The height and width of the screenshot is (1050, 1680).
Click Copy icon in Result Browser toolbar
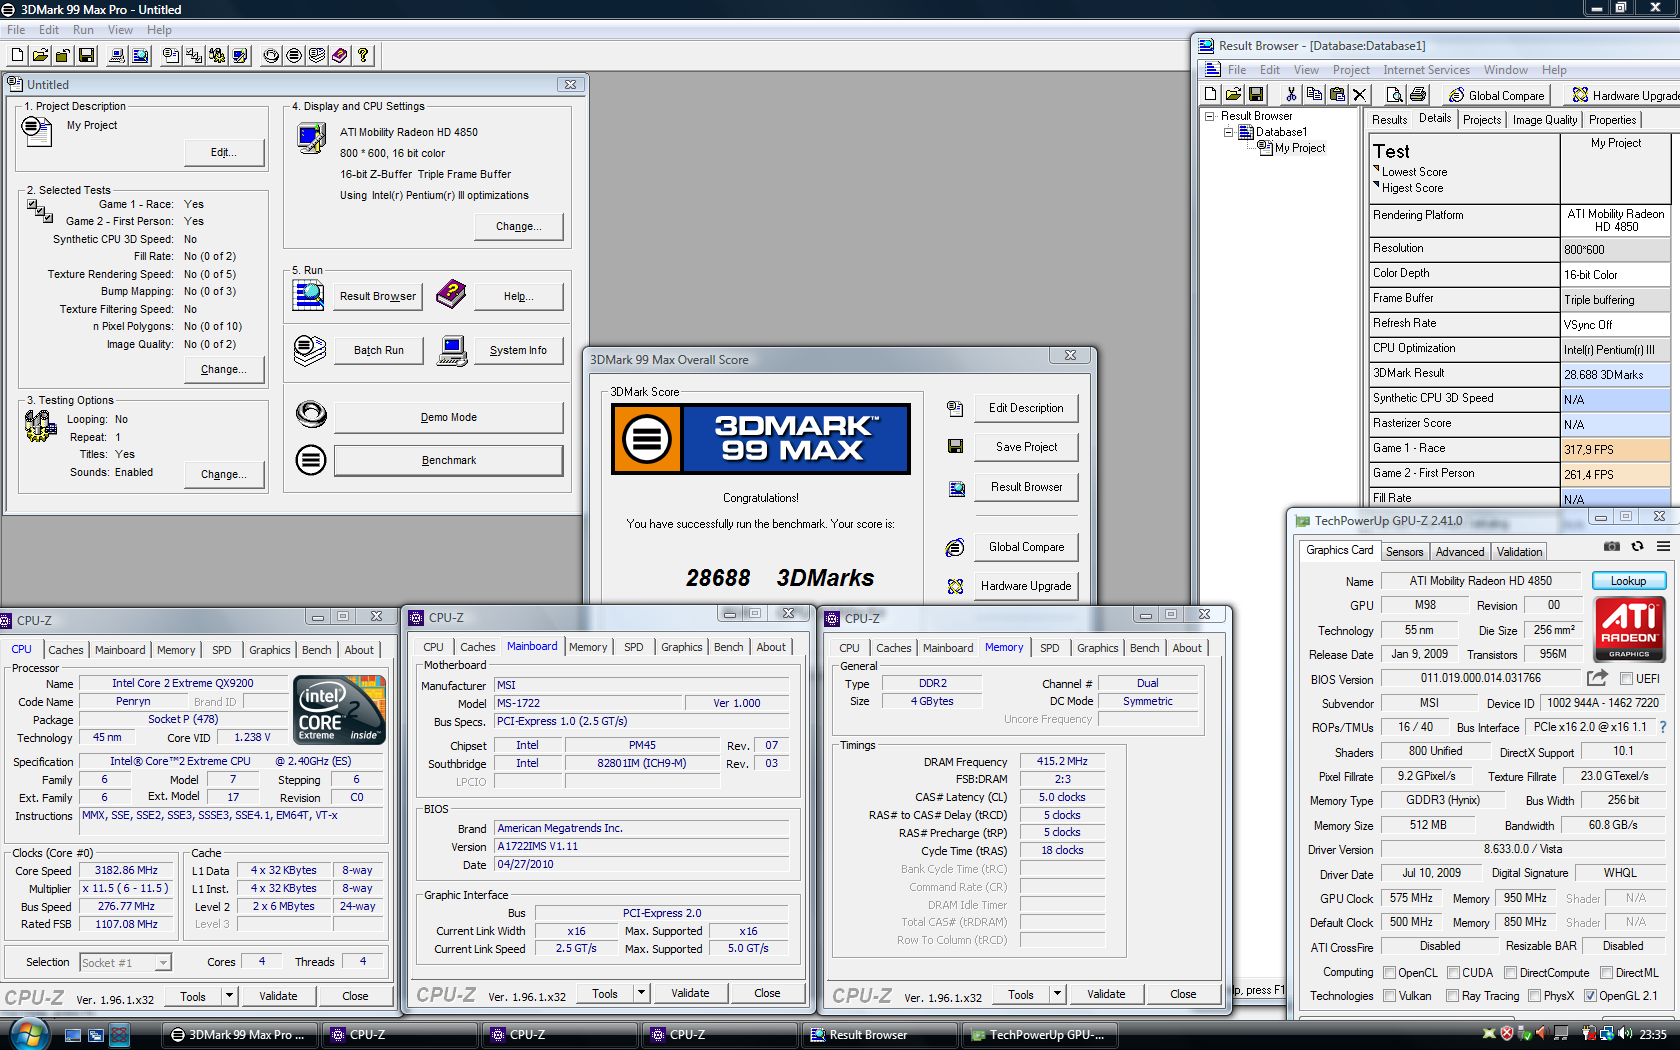[x=1314, y=95]
